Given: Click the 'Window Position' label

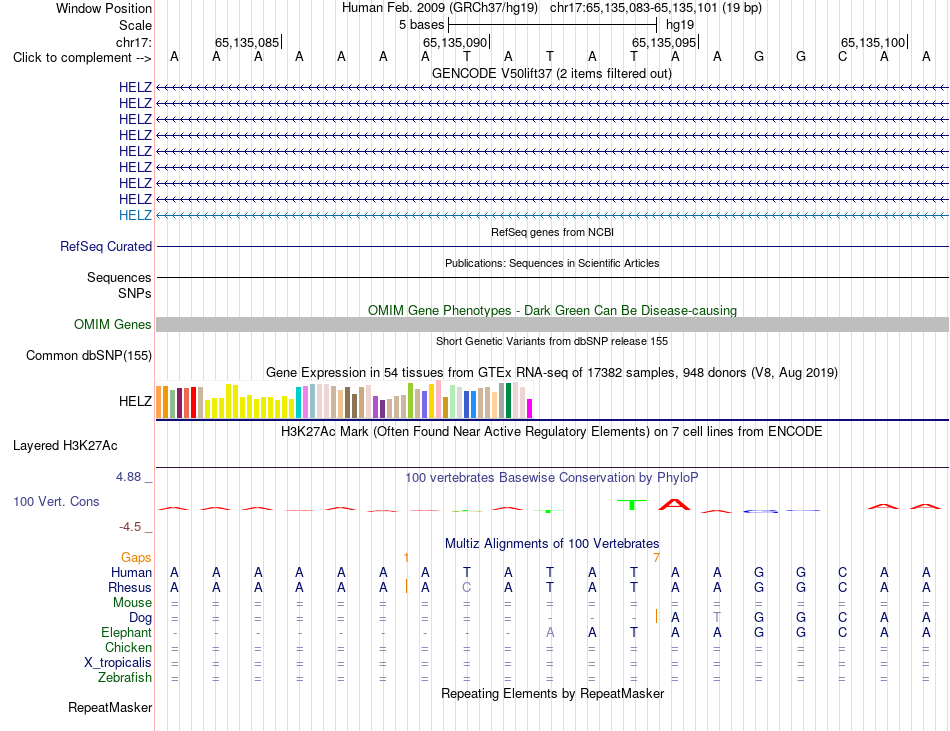Looking at the screenshot, I should click(x=104, y=8).
